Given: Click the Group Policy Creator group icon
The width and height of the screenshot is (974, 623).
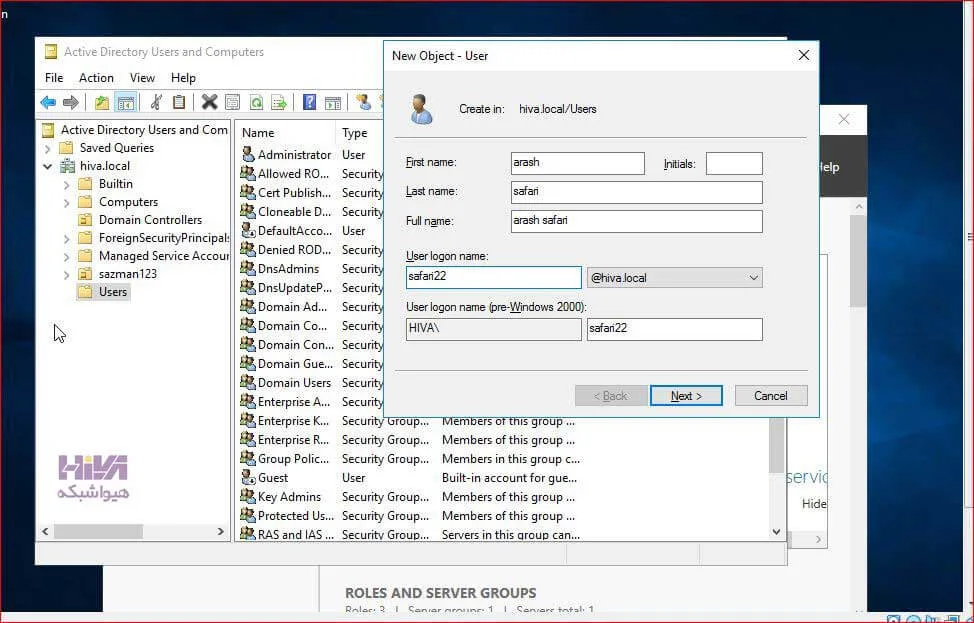Looking at the screenshot, I should (248, 458).
